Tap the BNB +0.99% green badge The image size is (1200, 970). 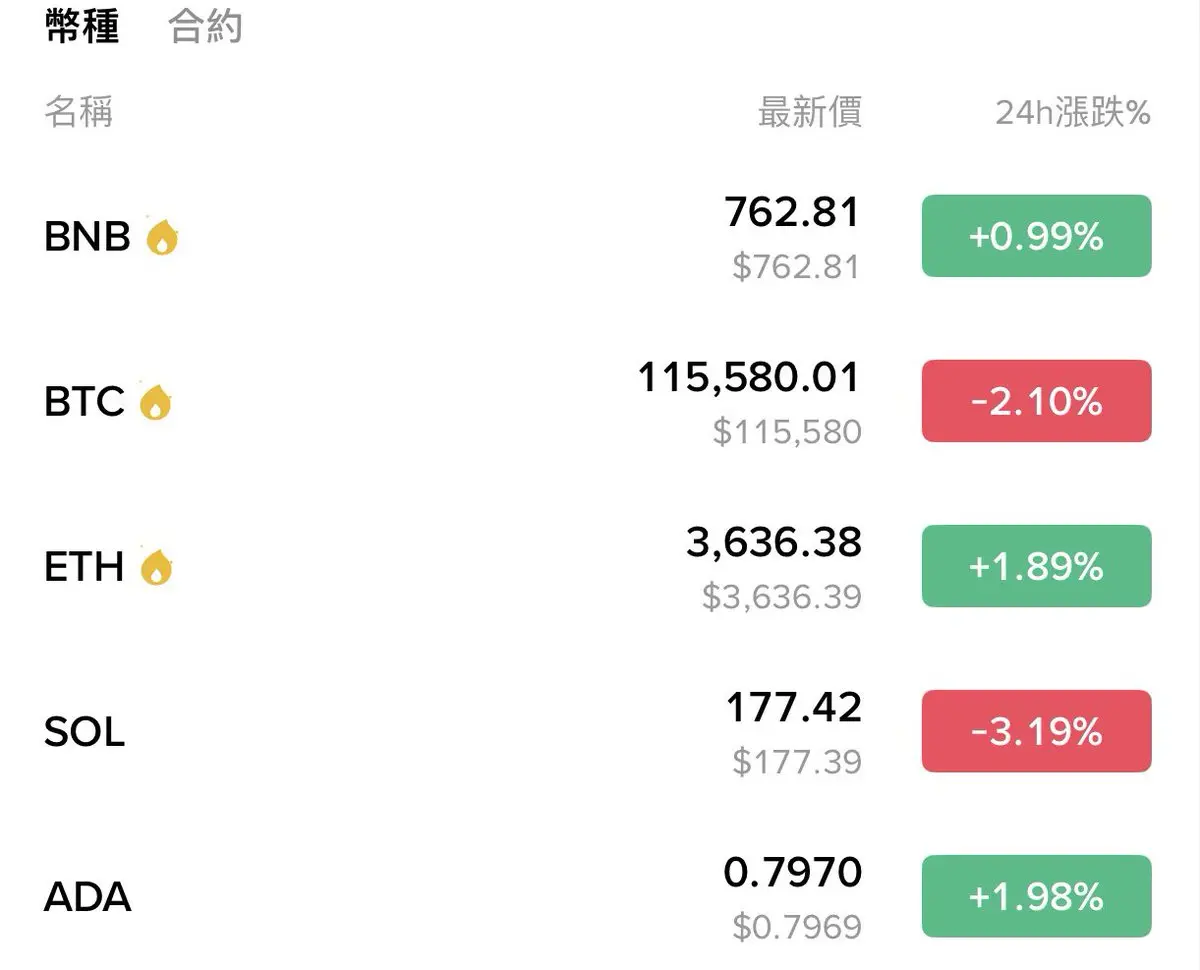[x=1036, y=236]
